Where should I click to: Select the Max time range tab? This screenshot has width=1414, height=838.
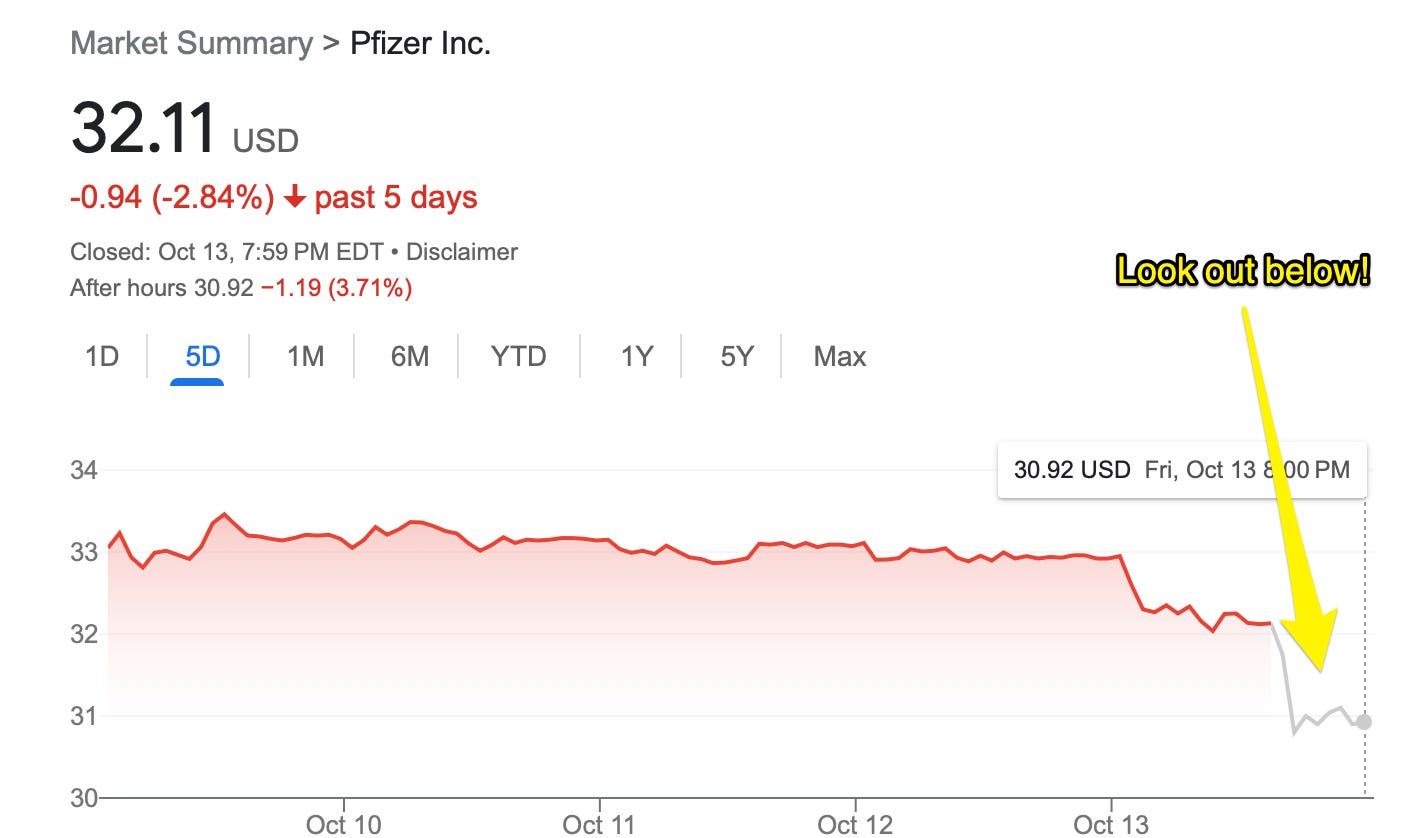coord(840,356)
